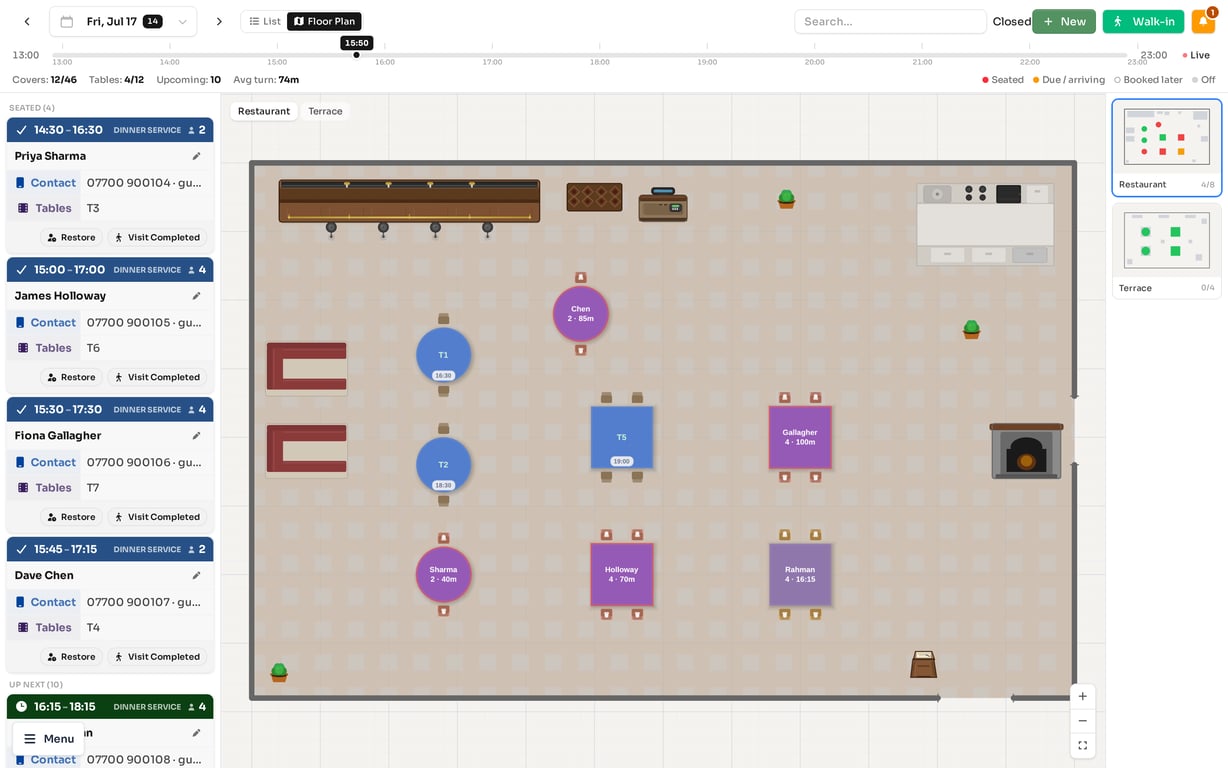Image resolution: width=1228 pixels, height=768 pixels.
Task: Restore James Holloway's booking
Action: tap(71, 377)
